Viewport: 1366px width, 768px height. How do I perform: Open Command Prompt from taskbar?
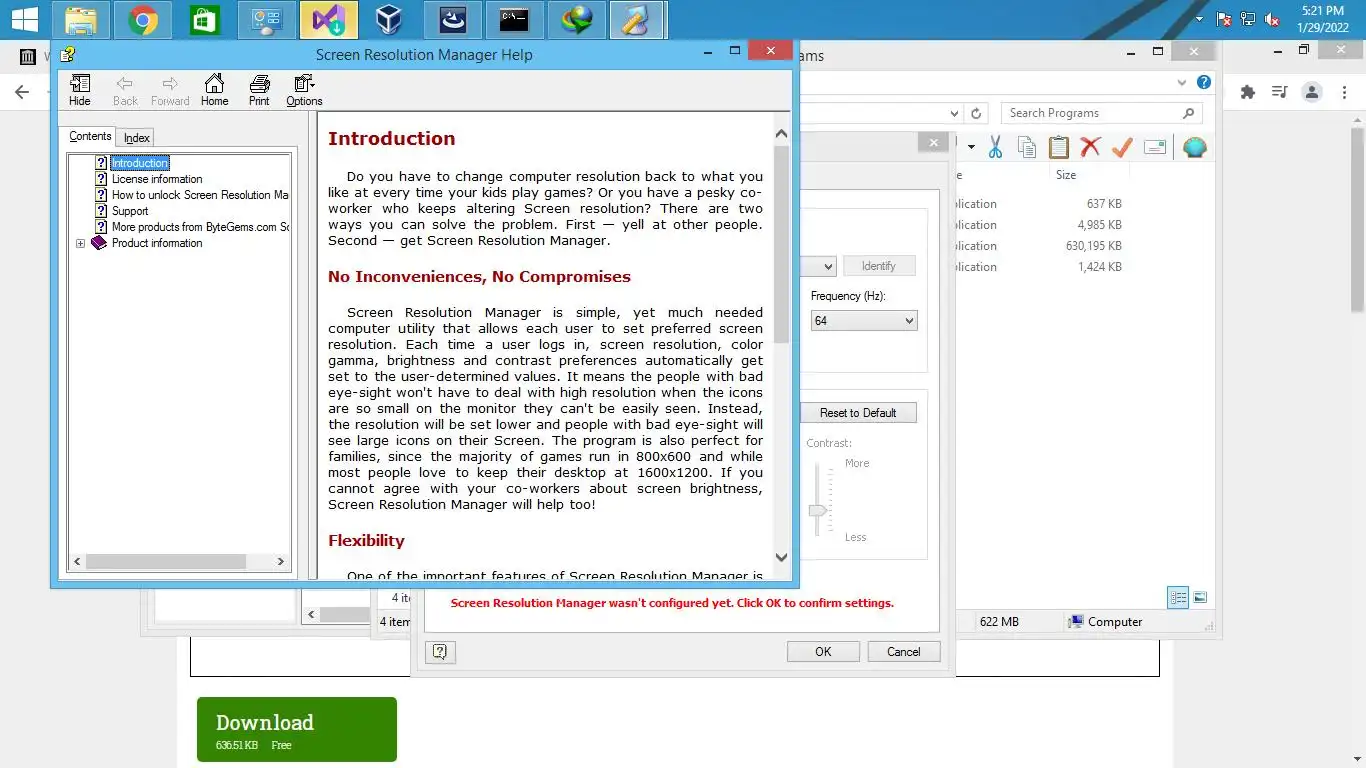[x=514, y=20]
